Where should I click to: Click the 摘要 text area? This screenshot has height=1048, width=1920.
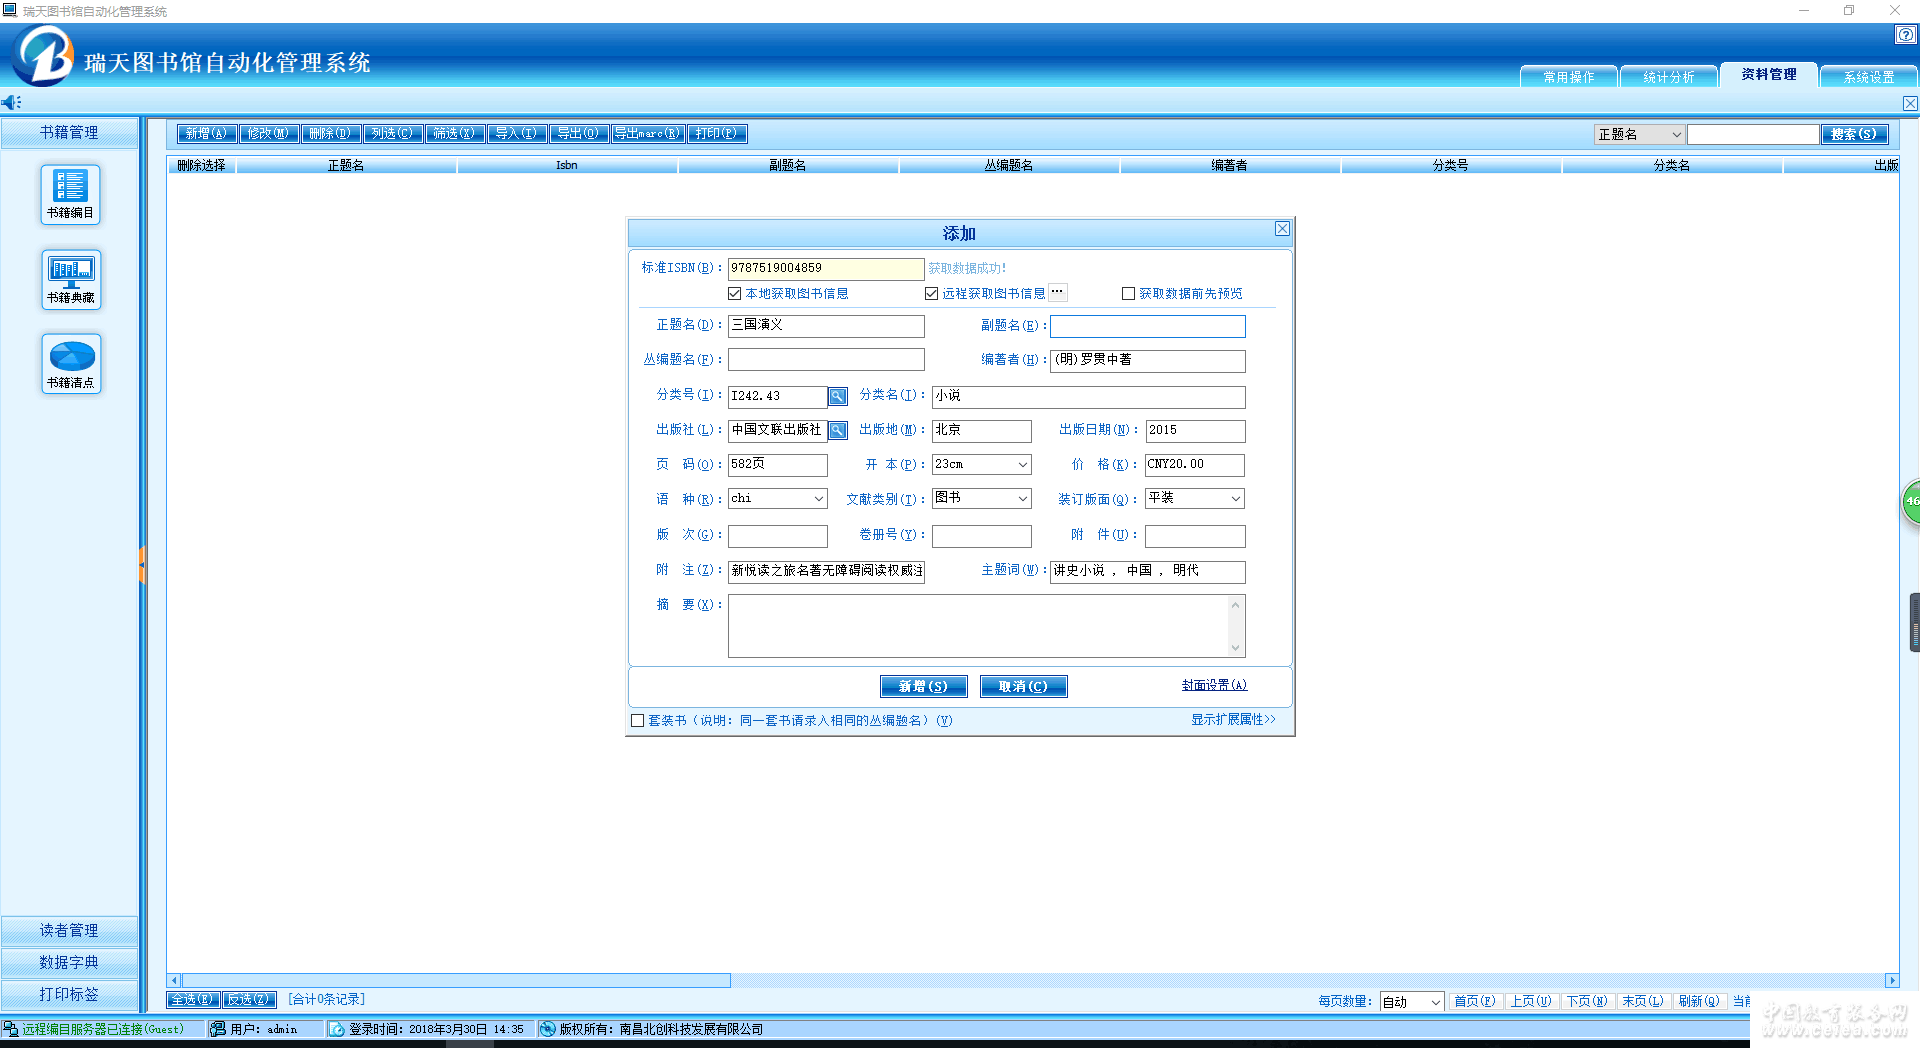pyautogui.click(x=978, y=626)
